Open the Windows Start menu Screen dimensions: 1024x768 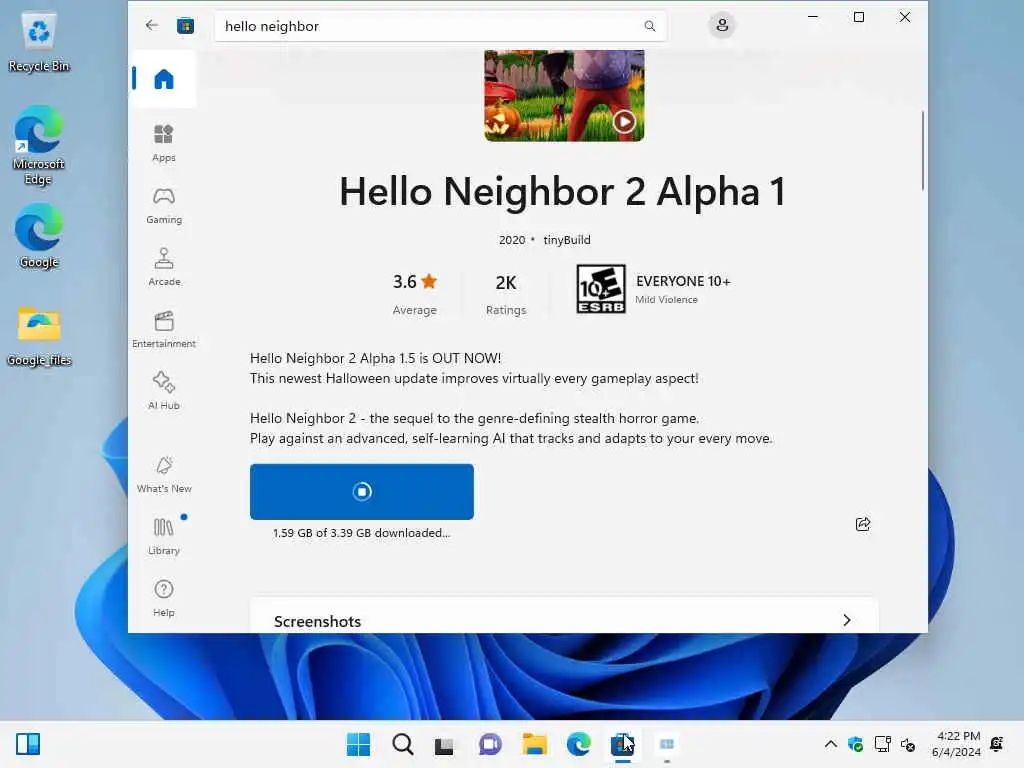tap(358, 744)
